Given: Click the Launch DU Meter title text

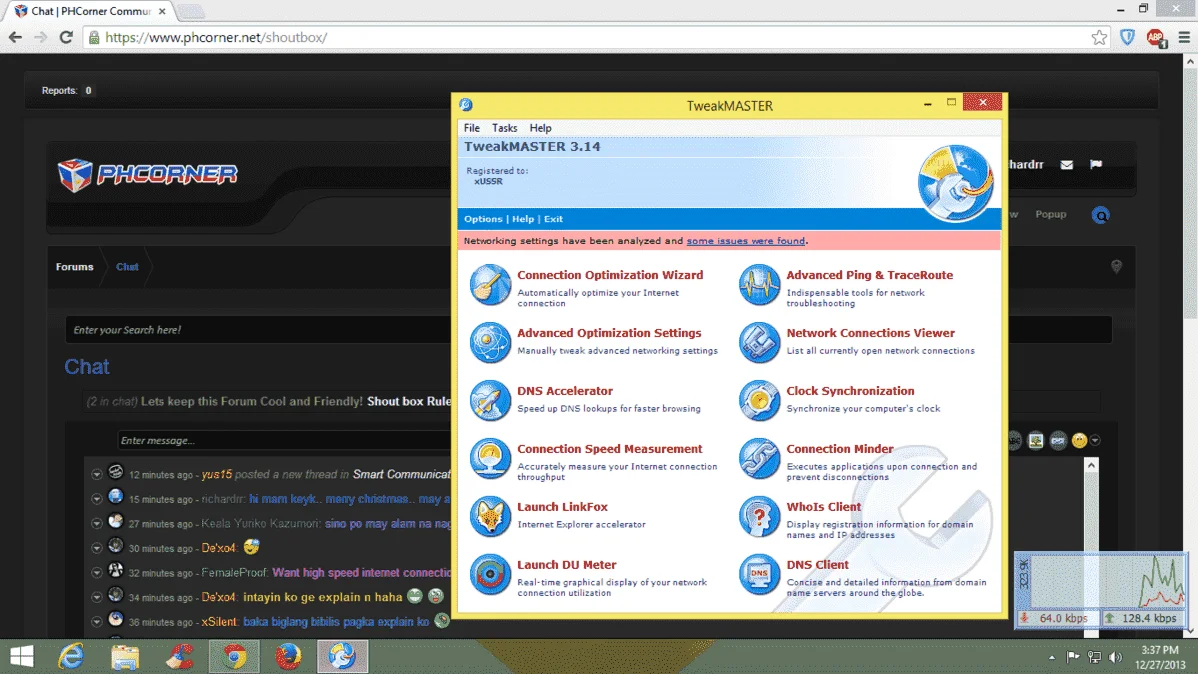Looking at the screenshot, I should 566,565.
